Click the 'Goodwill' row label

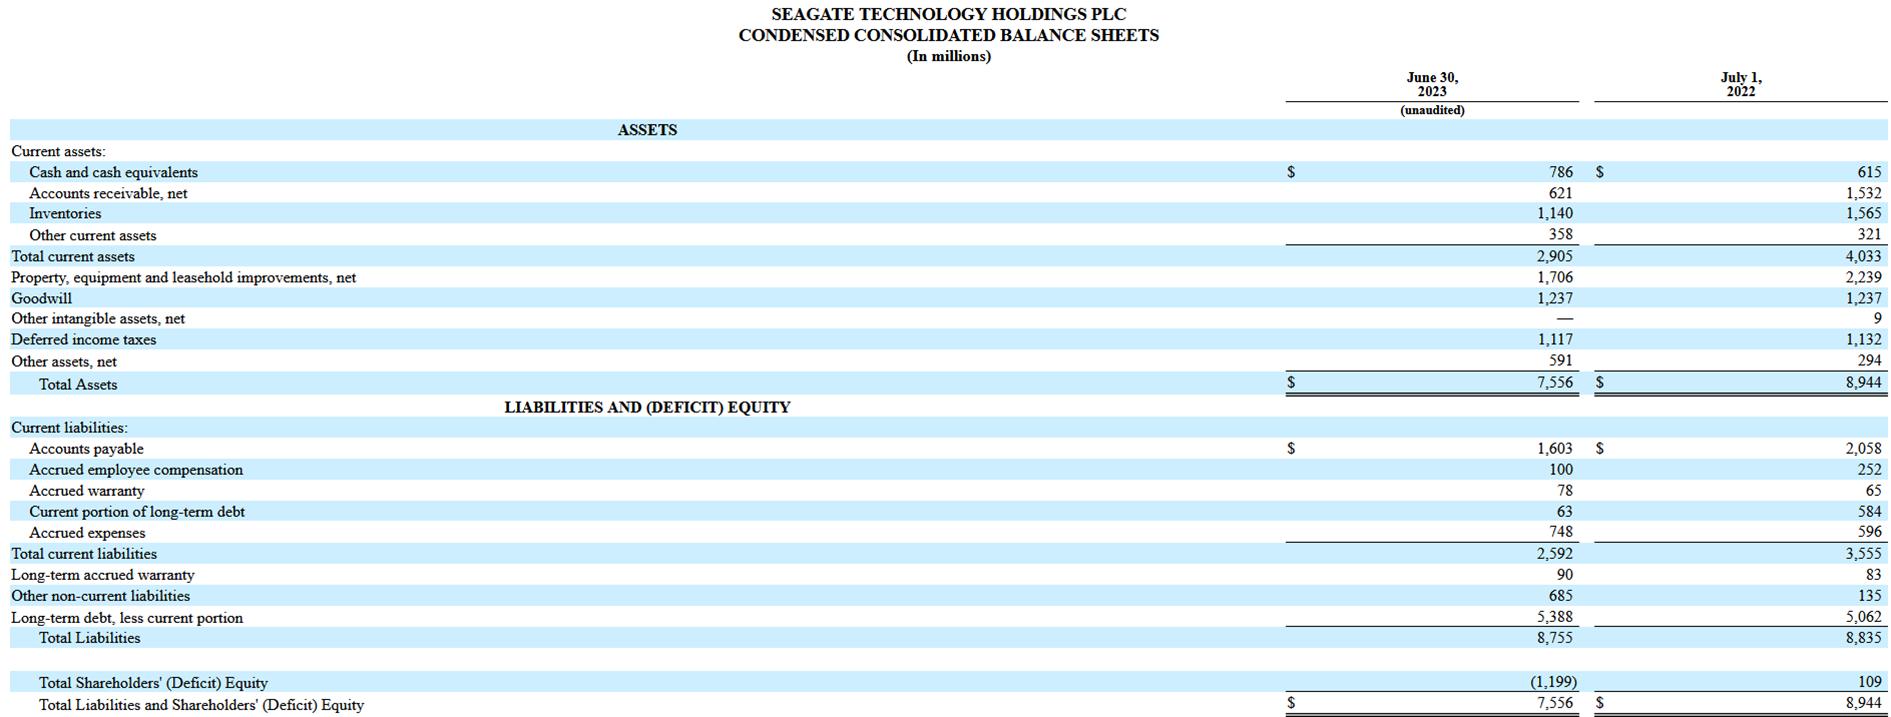41,298
